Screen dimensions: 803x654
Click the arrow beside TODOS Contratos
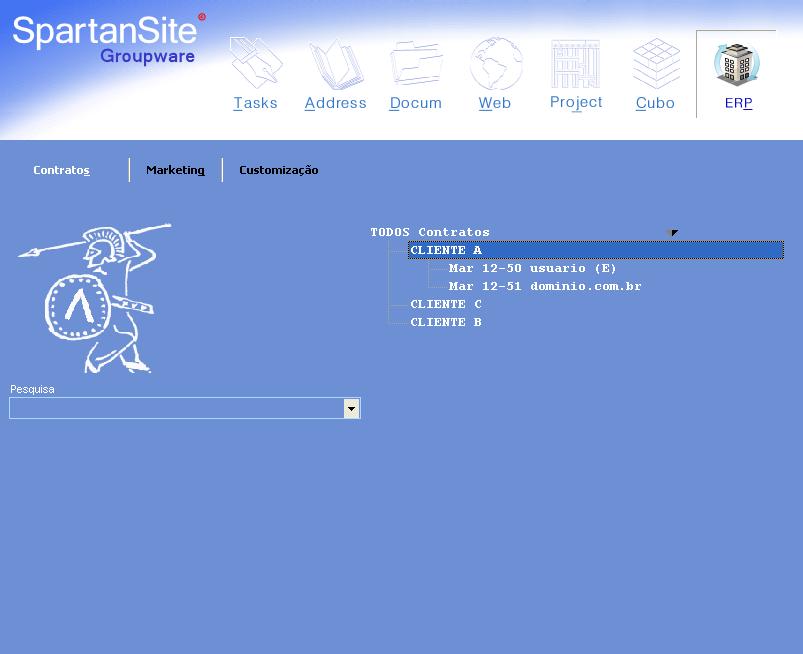[673, 233]
